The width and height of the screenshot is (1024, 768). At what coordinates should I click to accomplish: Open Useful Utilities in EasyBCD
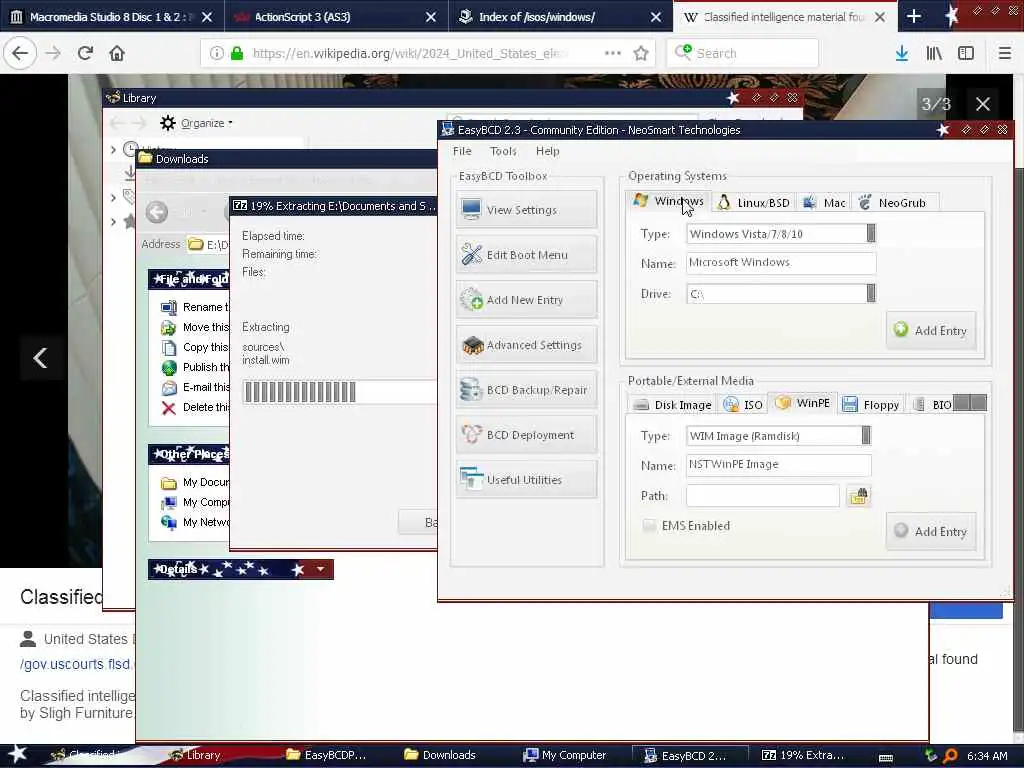pyautogui.click(x=526, y=480)
